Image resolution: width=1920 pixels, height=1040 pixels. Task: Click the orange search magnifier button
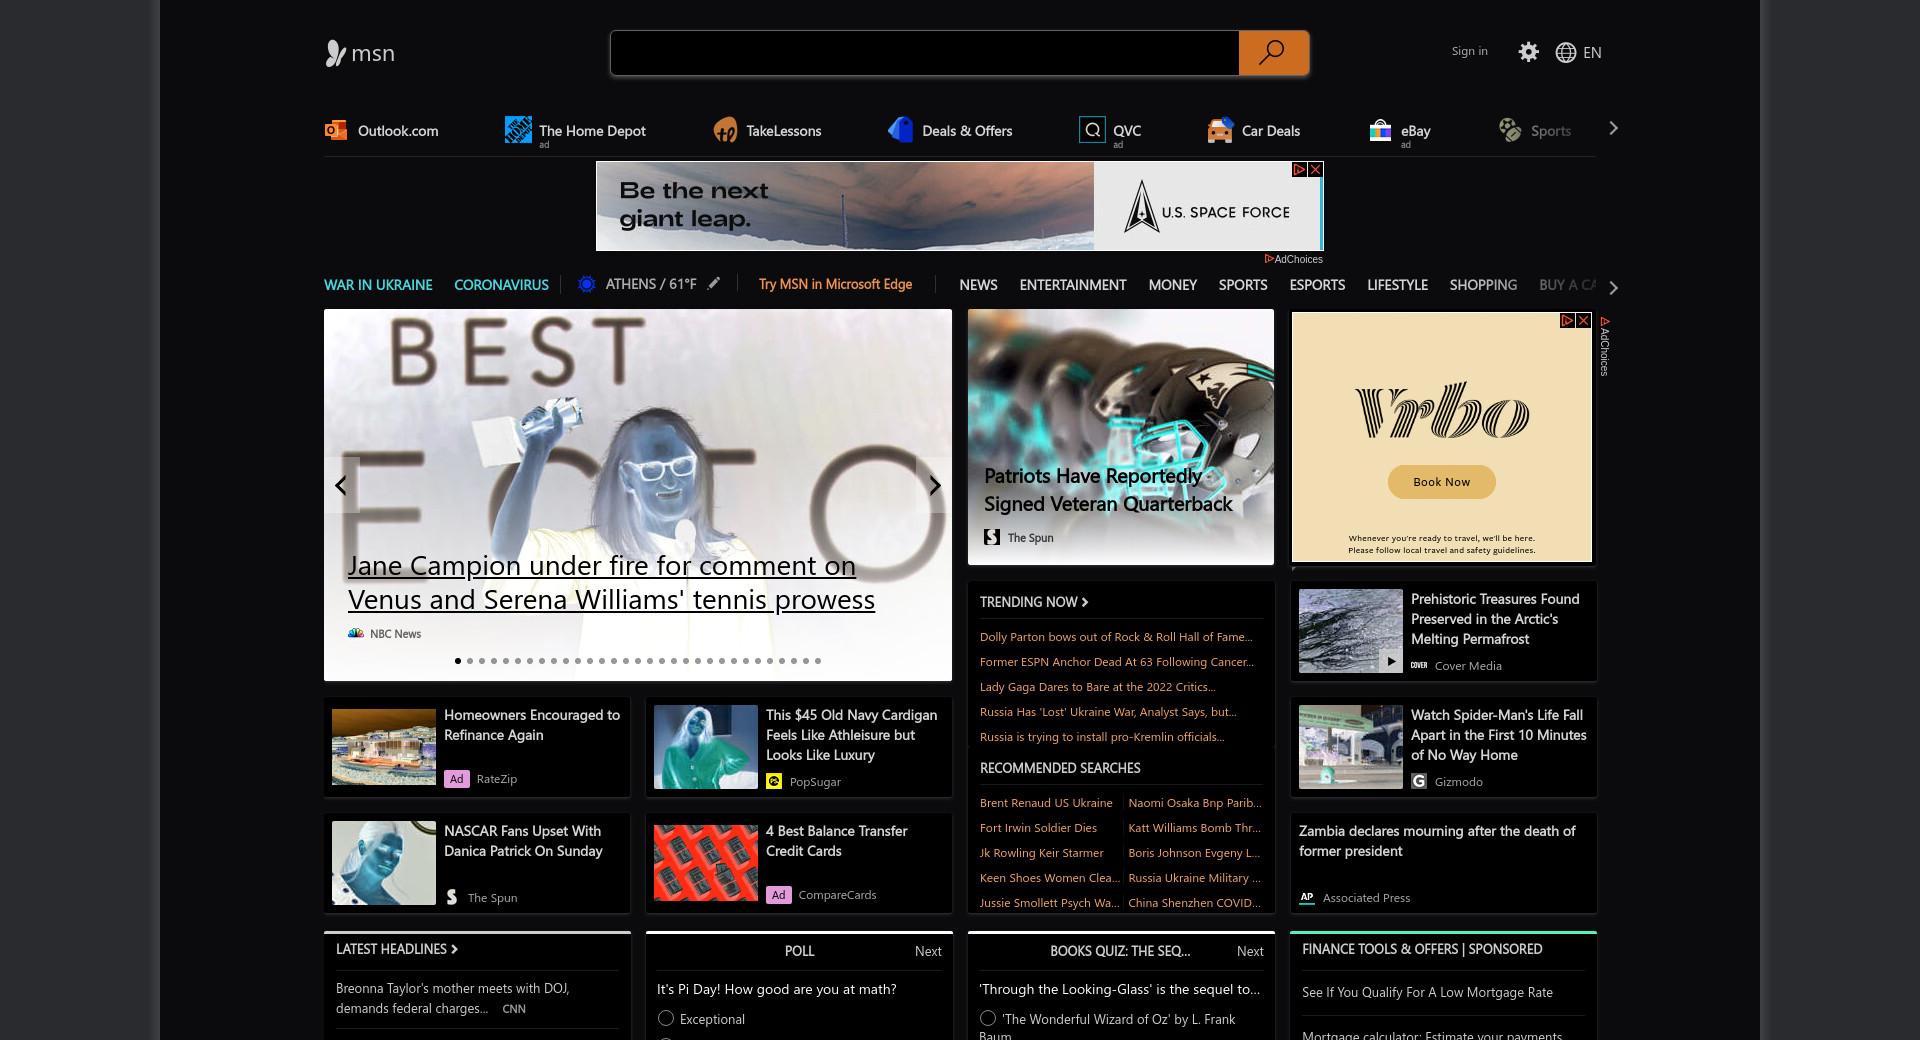pos(1273,53)
